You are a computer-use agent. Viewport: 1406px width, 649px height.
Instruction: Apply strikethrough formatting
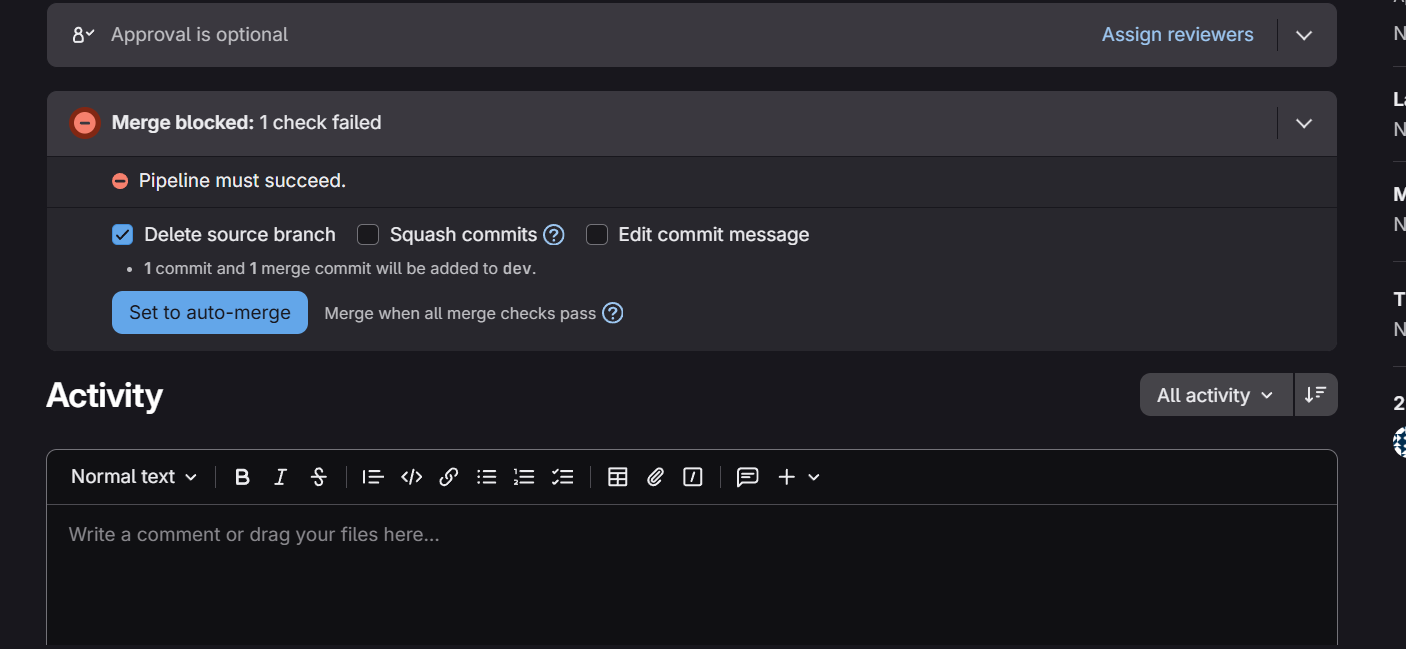318,477
